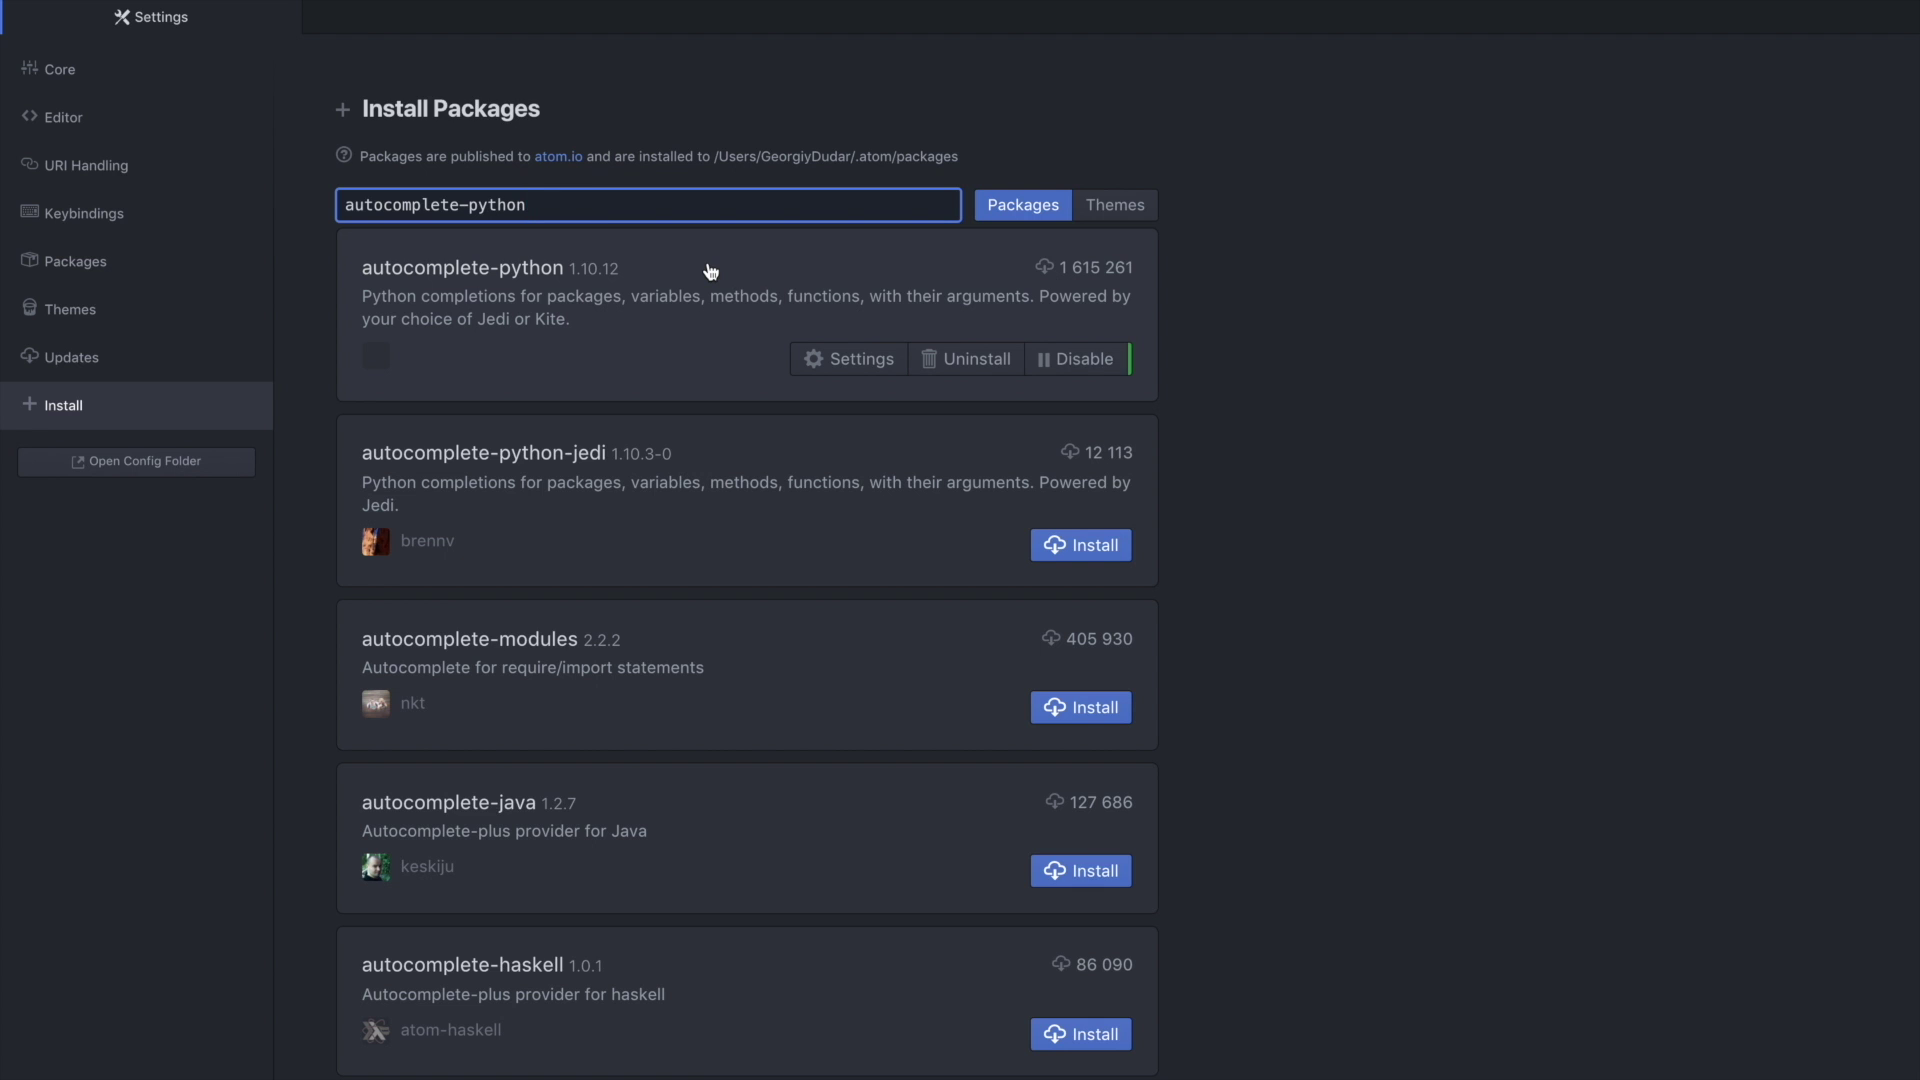The image size is (1920, 1080).
Task: Select the Editor section icon
Action: point(30,116)
